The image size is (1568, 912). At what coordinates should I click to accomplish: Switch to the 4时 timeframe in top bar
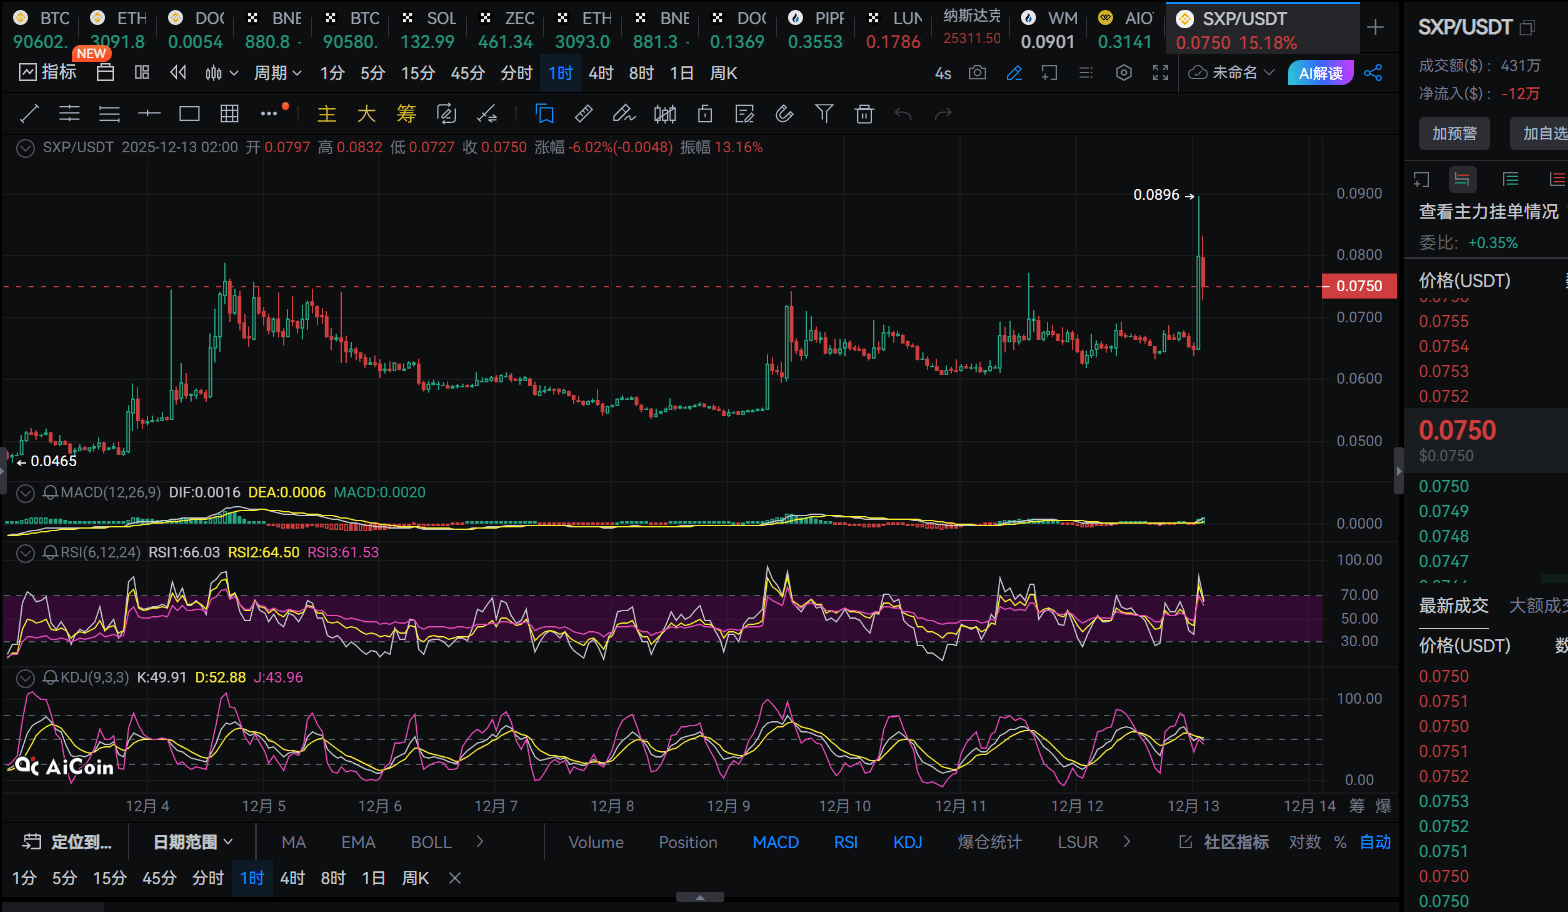[x=601, y=73]
